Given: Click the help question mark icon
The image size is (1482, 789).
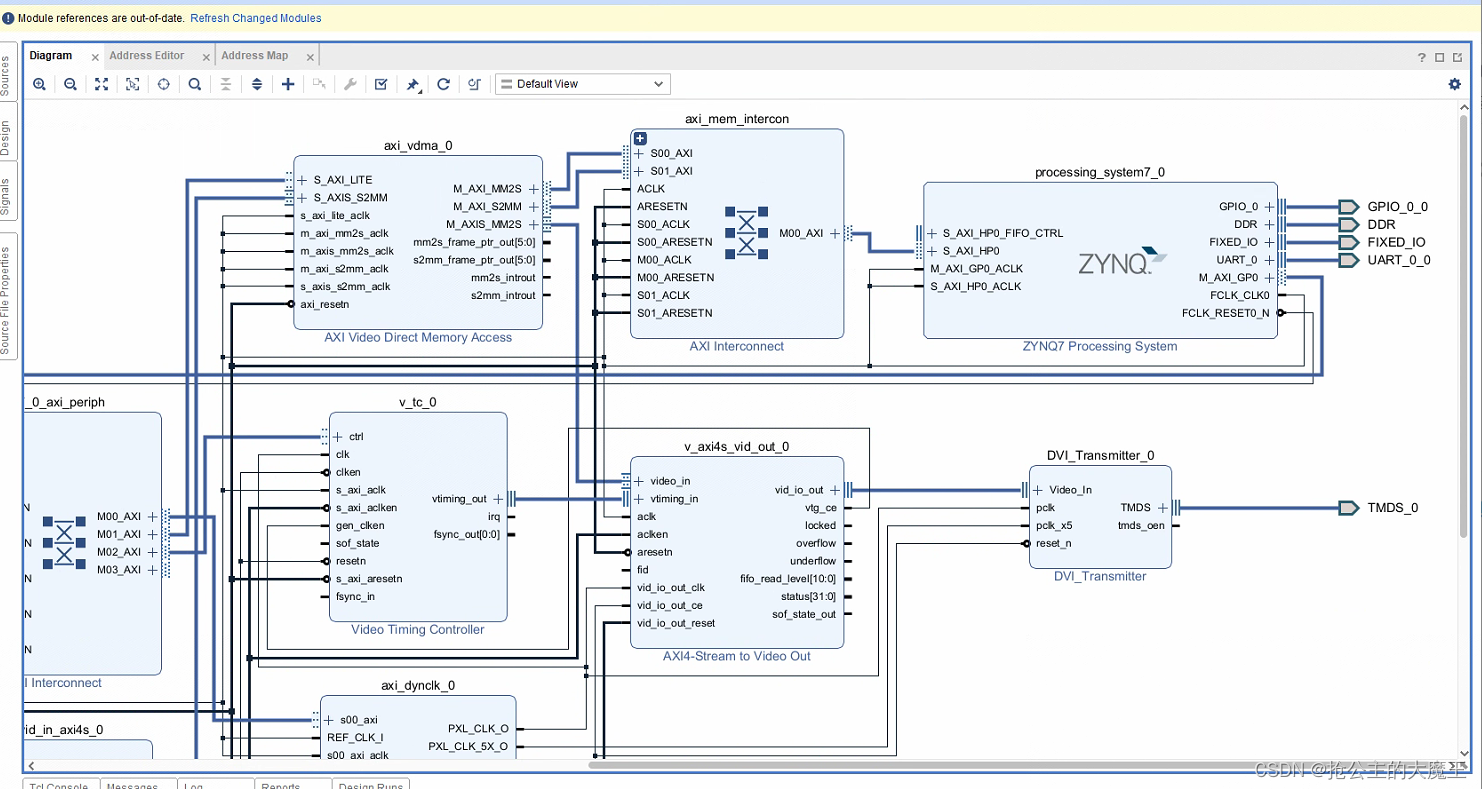Looking at the screenshot, I should tap(1422, 57).
